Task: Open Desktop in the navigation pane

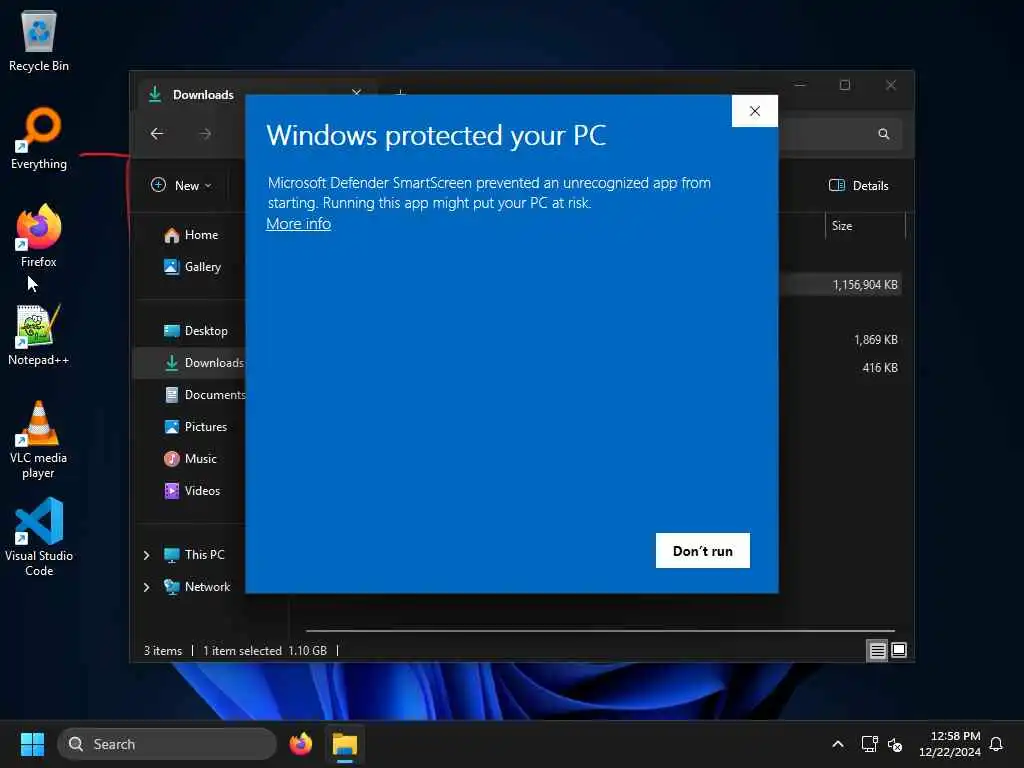Action: [x=195, y=331]
